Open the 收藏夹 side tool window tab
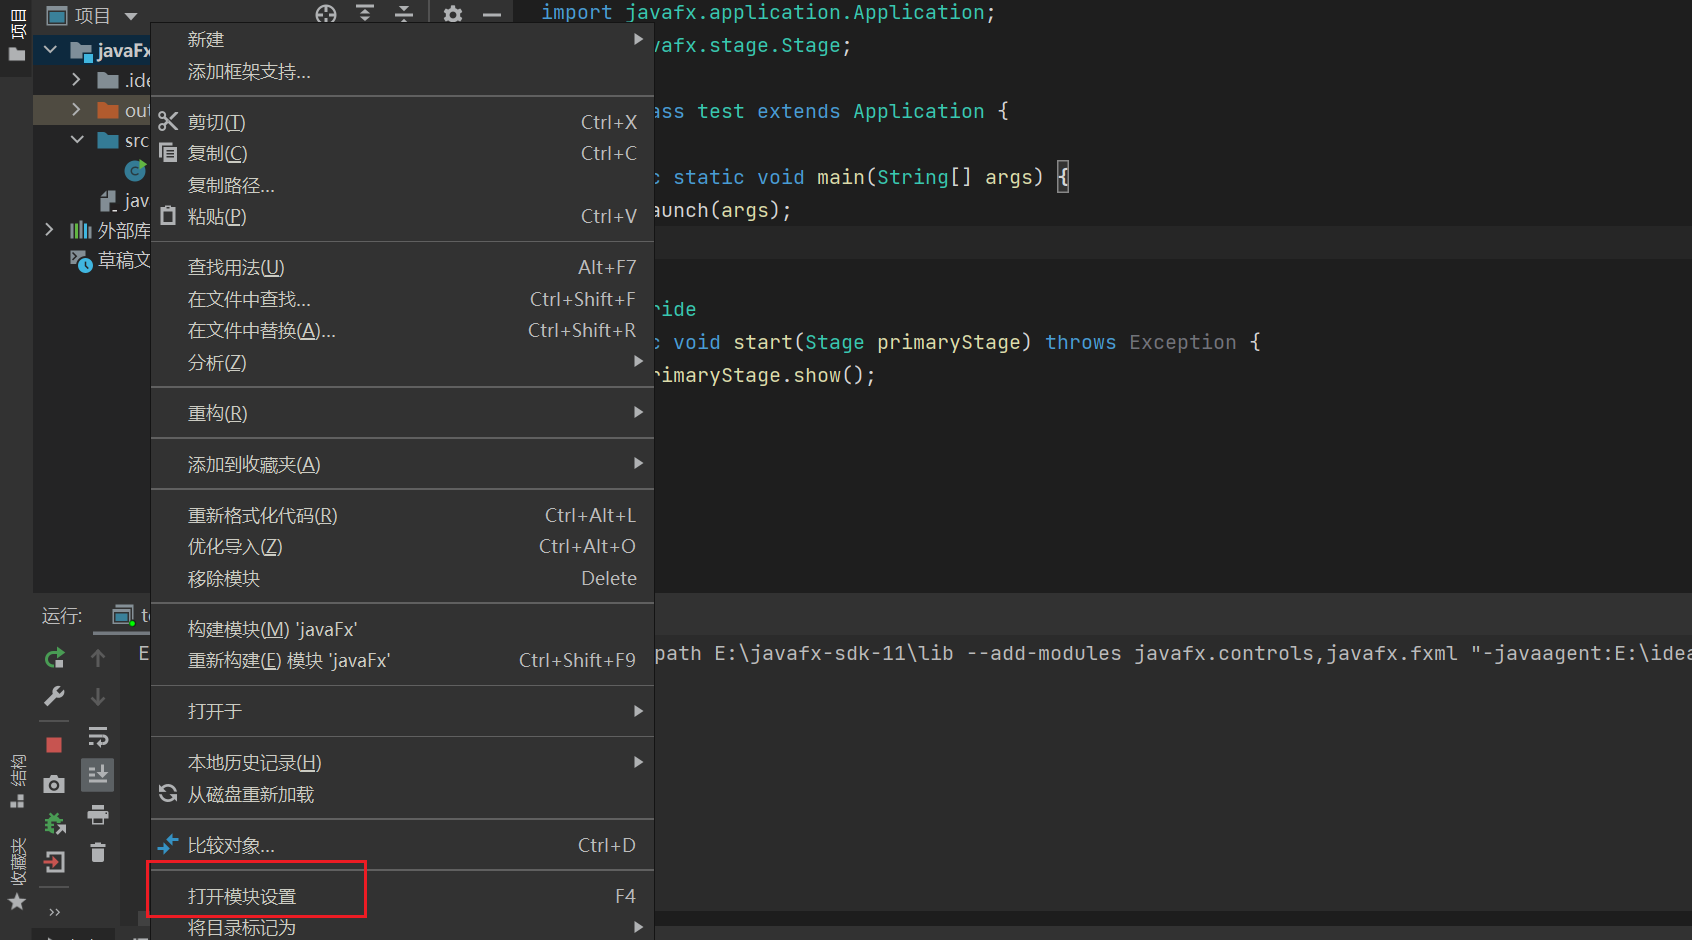Image resolution: width=1692 pixels, height=940 pixels. coord(17,874)
